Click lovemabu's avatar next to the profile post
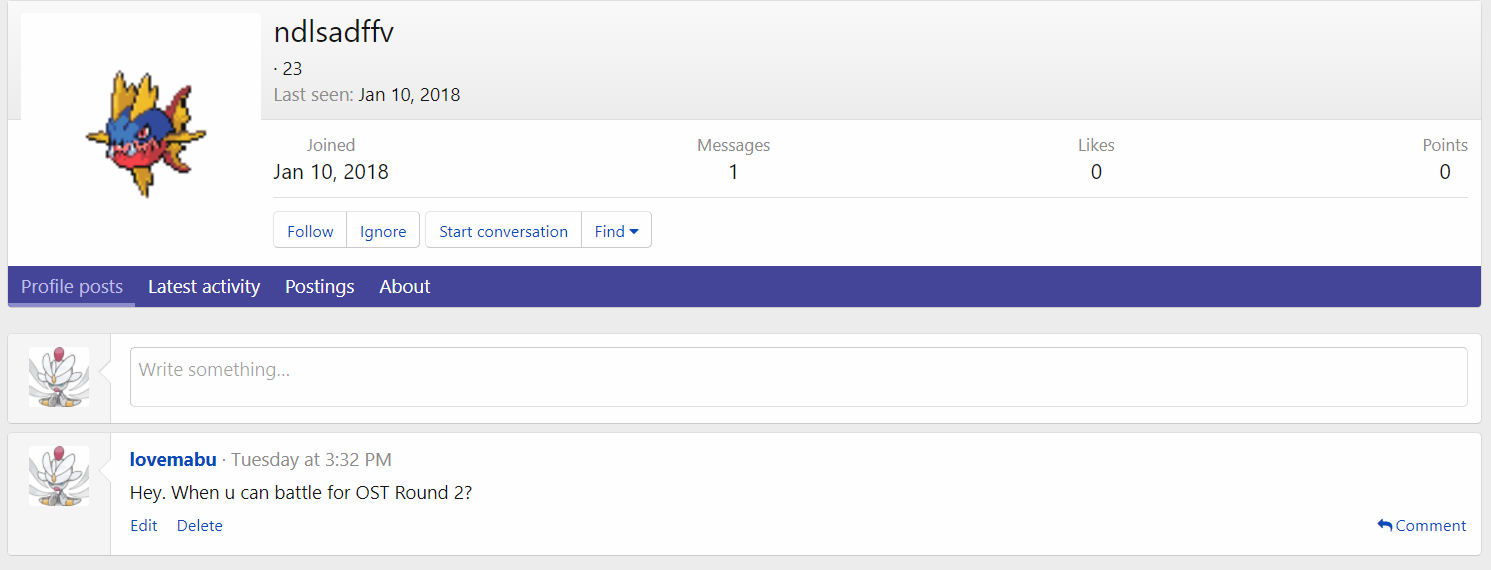Screen dimensions: 1491x570 click(x=59, y=476)
